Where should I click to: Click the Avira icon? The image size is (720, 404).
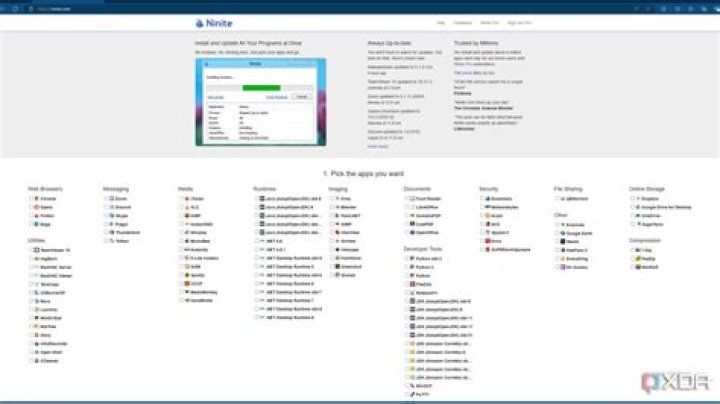(488, 241)
